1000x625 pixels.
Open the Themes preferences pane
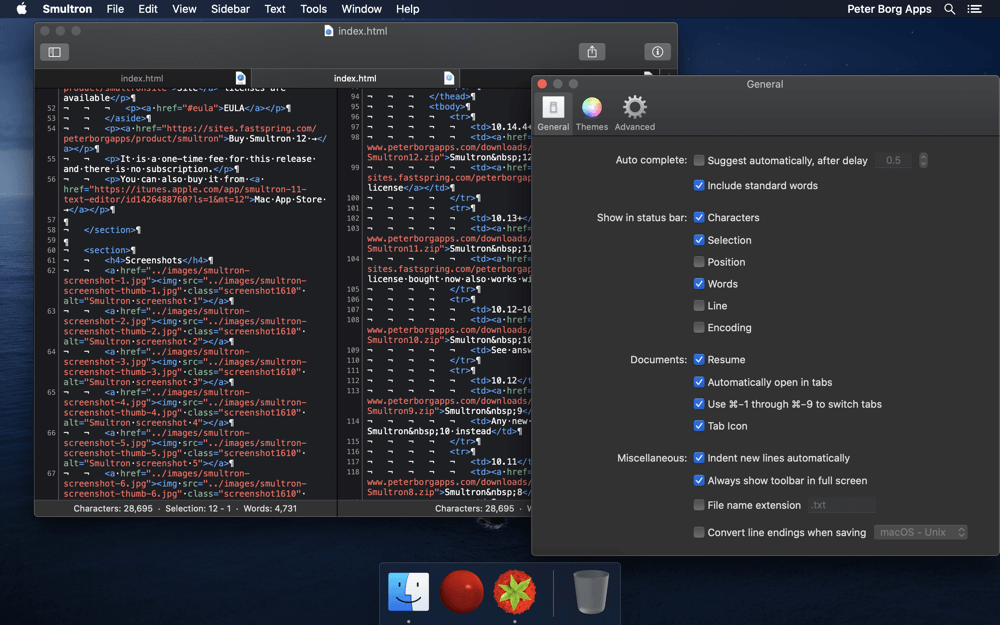pyautogui.click(x=592, y=114)
